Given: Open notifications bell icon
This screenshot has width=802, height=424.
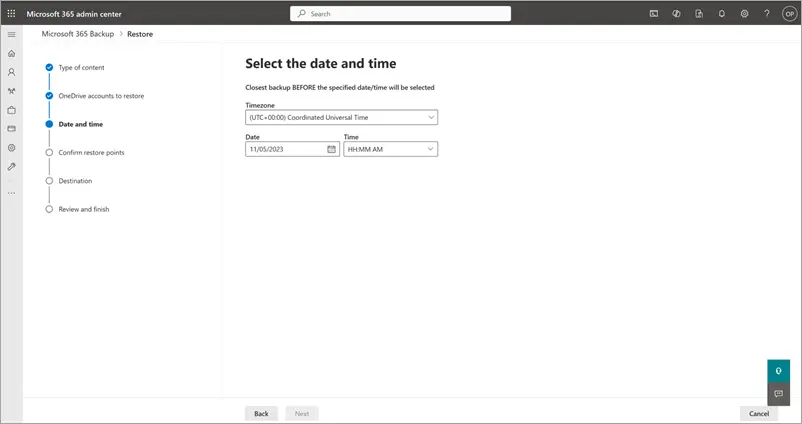Looking at the screenshot, I should 722,14.
